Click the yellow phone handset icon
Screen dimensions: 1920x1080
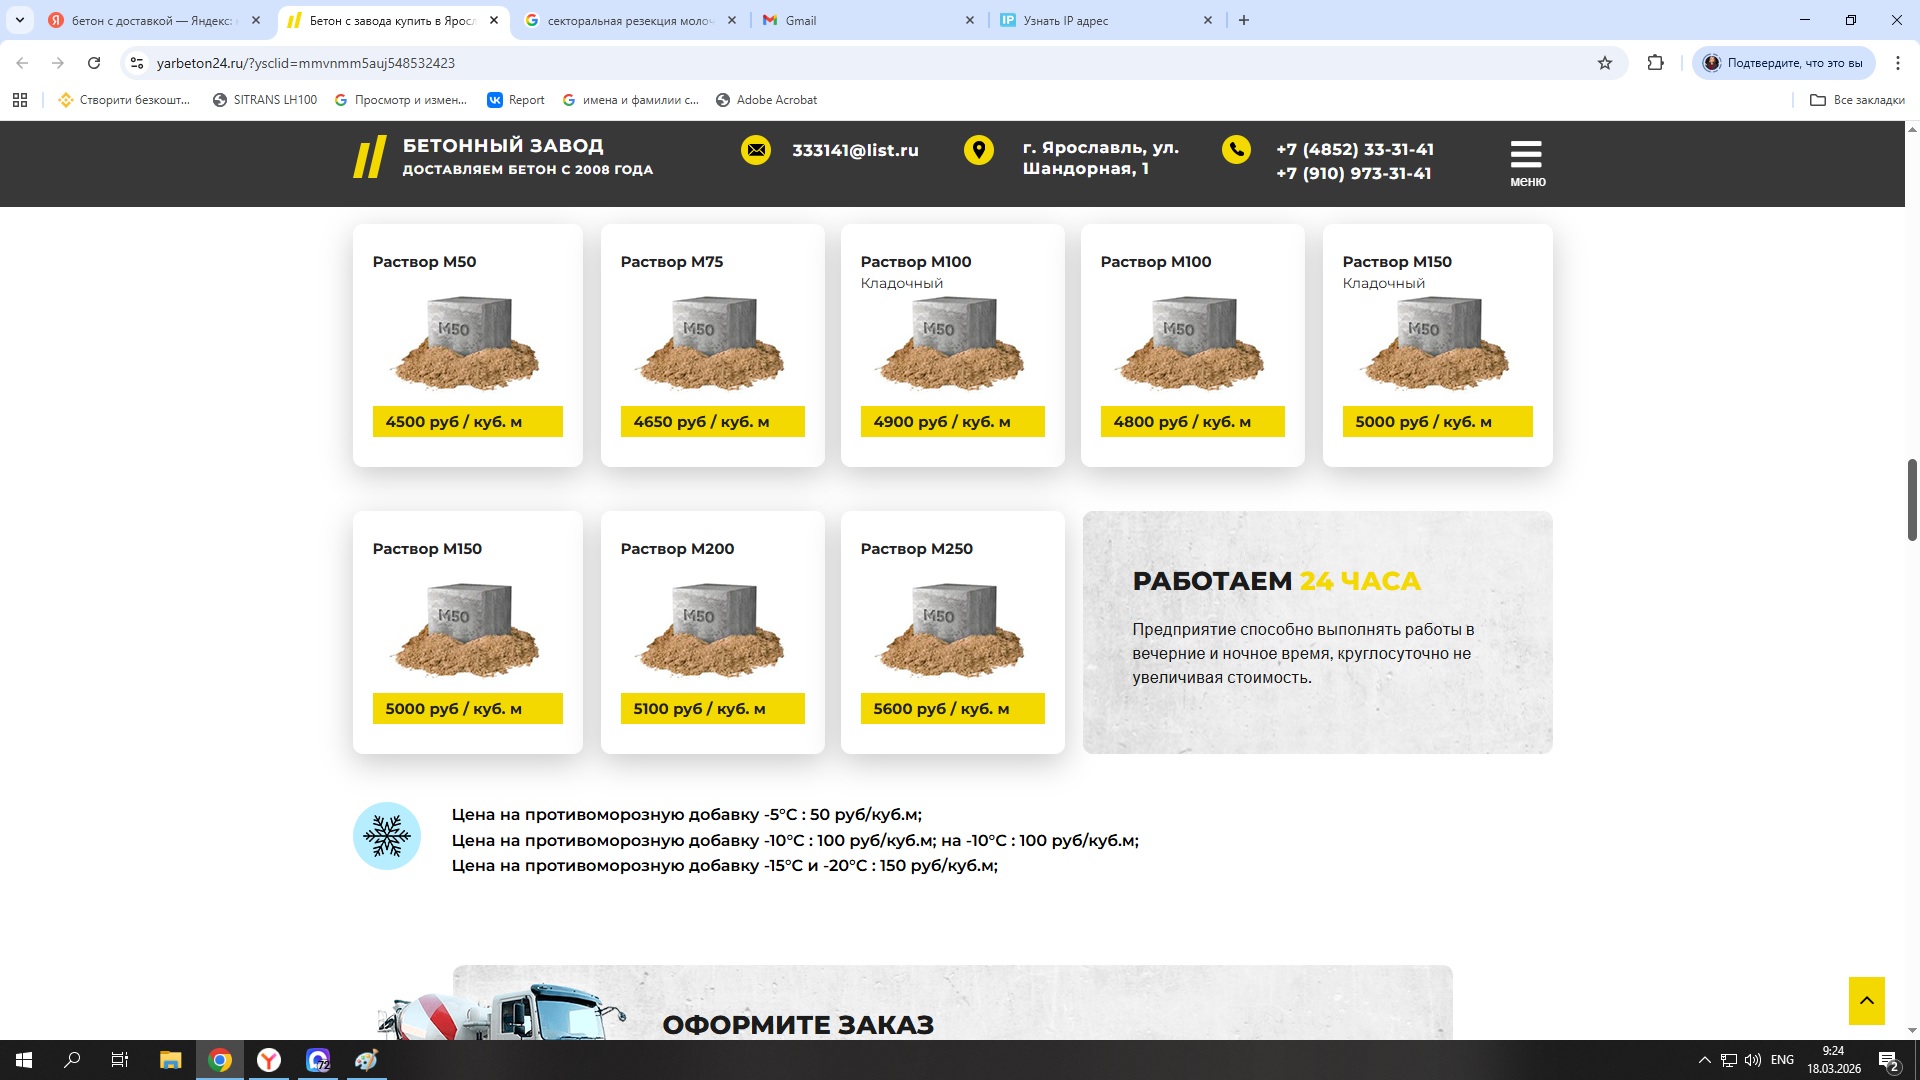click(1236, 150)
